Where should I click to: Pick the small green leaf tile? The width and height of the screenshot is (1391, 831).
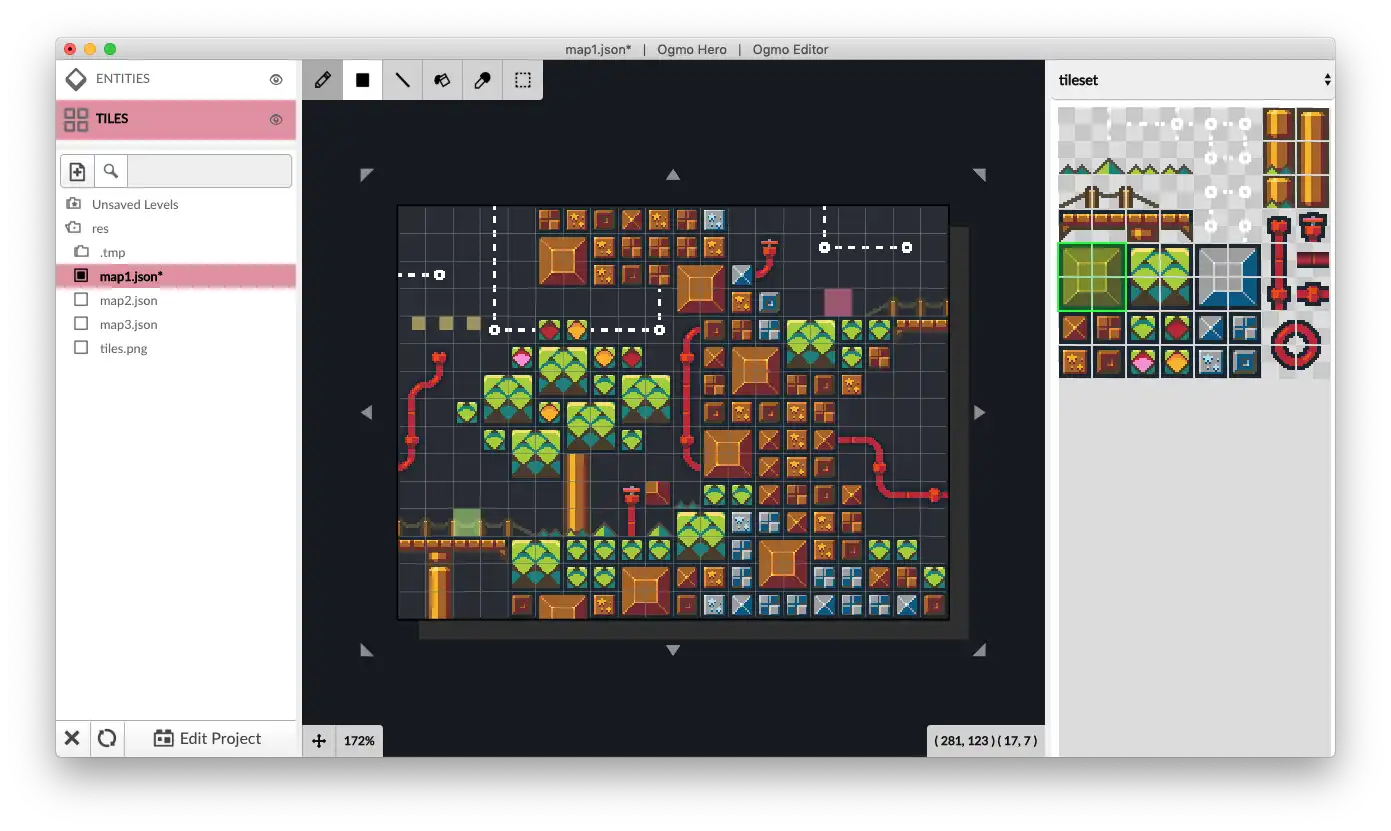point(1144,328)
